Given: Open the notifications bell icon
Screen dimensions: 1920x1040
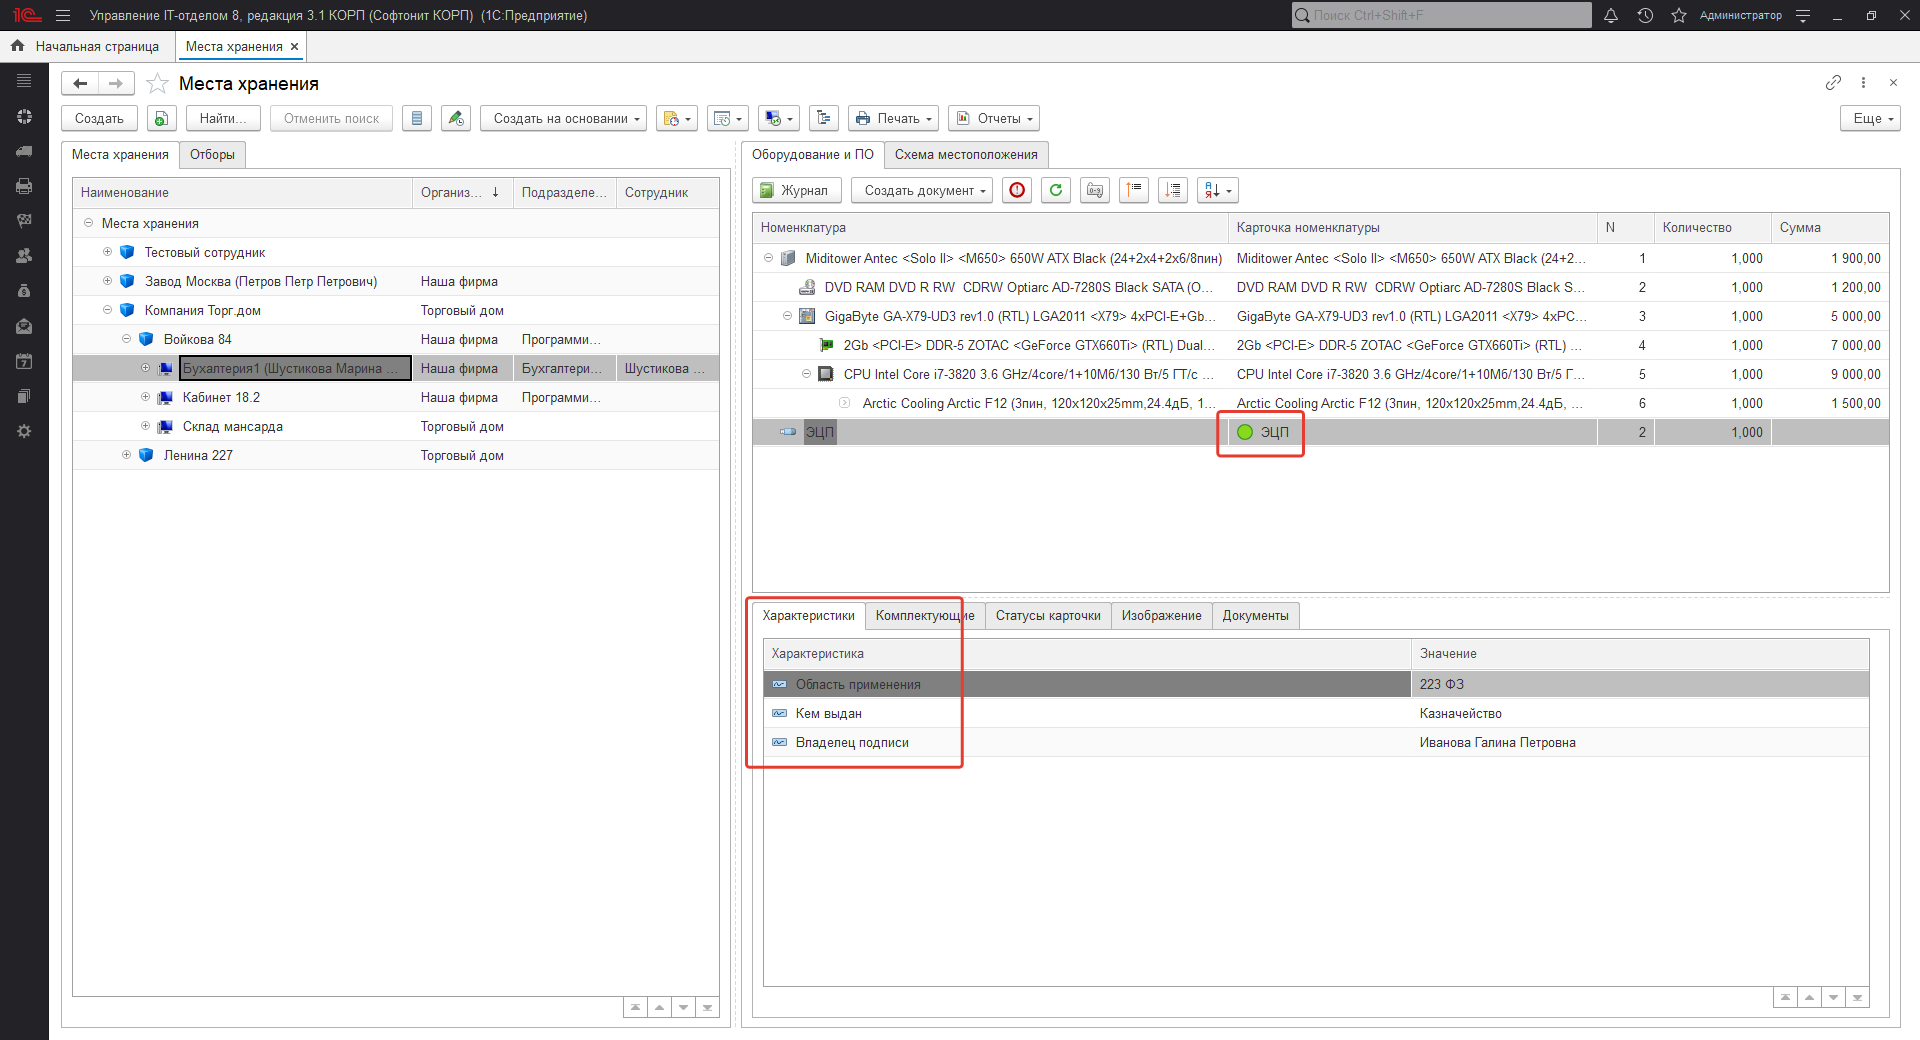Looking at the screenshot, I should pyautogui.click(x=1610, y=15).
